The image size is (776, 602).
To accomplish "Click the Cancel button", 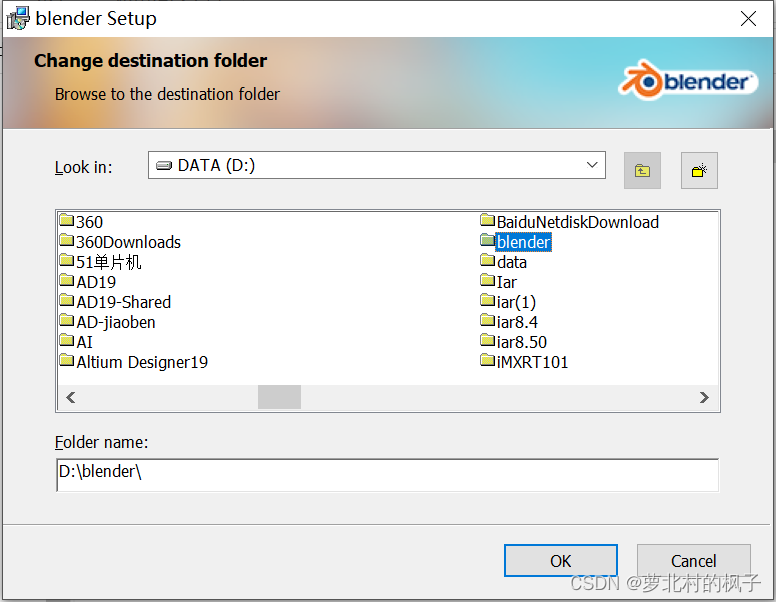I will click(x=693, y=561).
